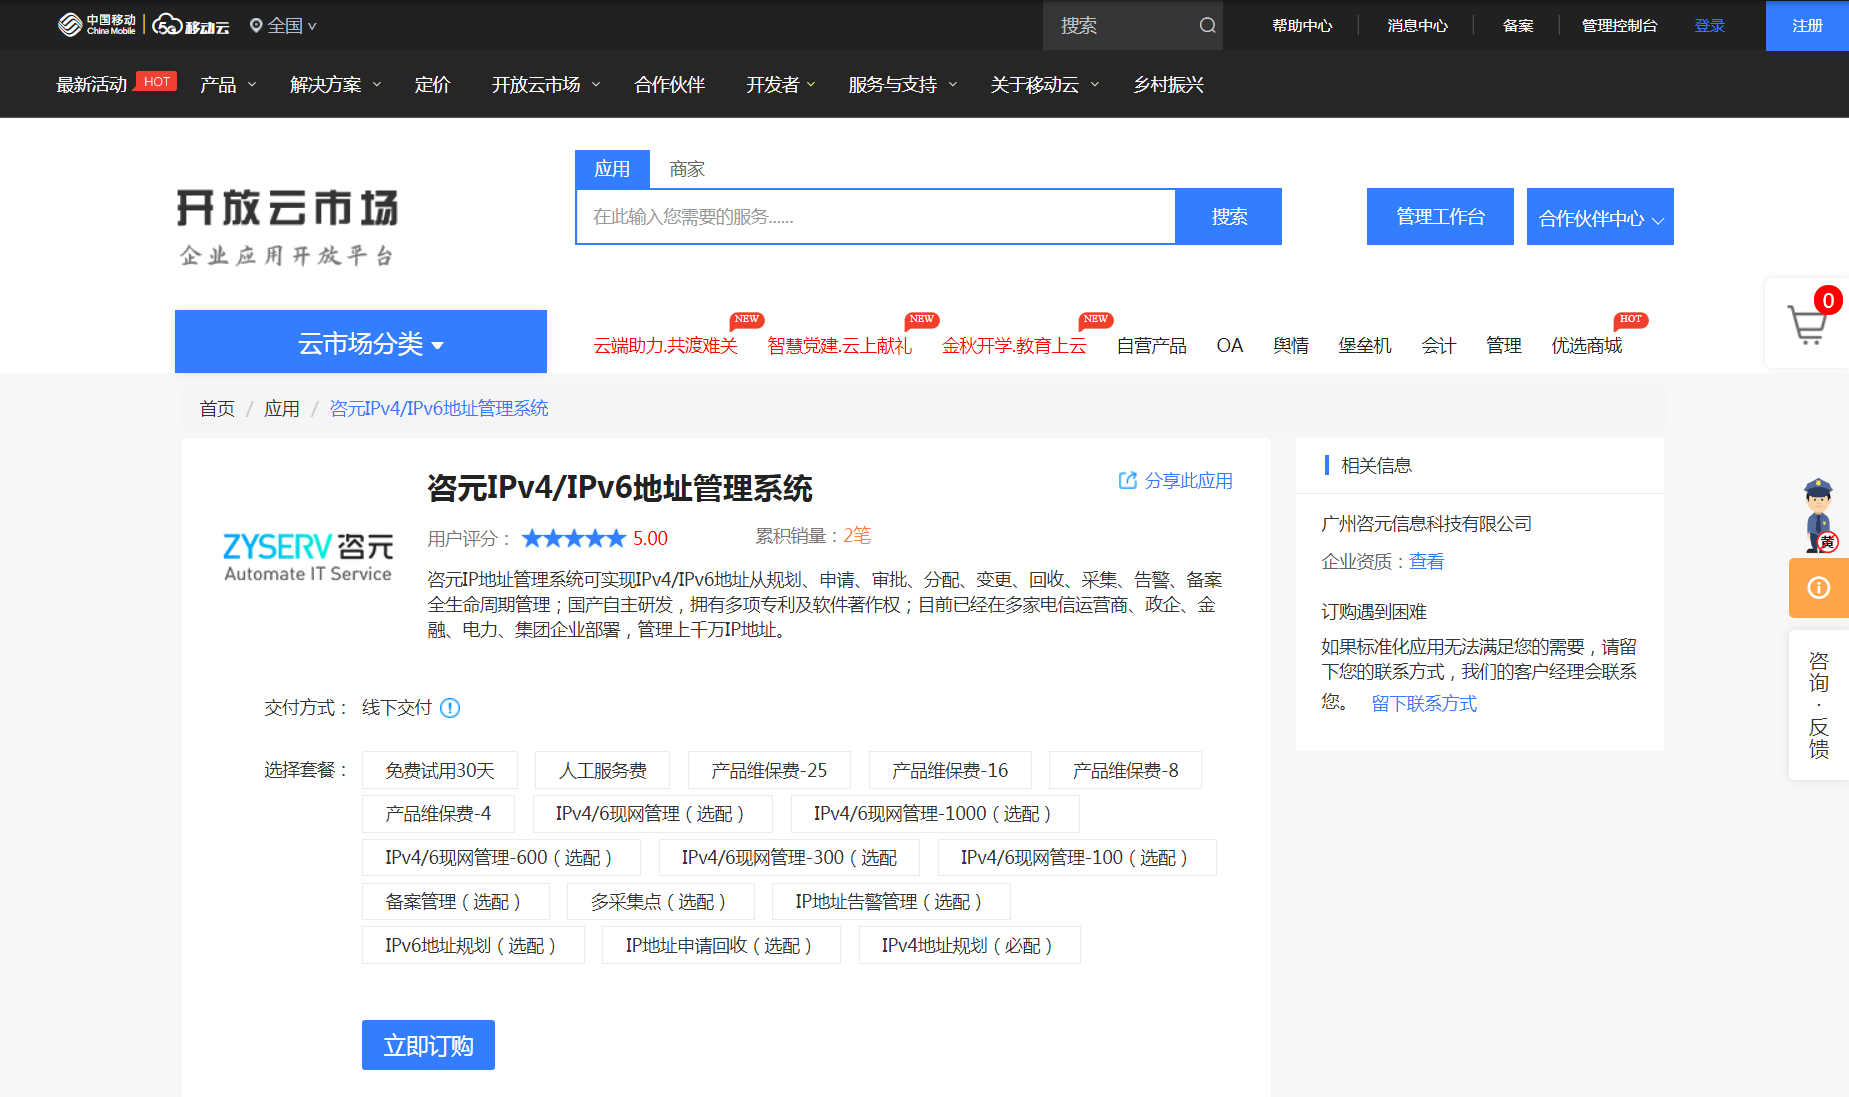Open 帮助中心
The image size is (1849, 1097).
[x=1302, y=26]
